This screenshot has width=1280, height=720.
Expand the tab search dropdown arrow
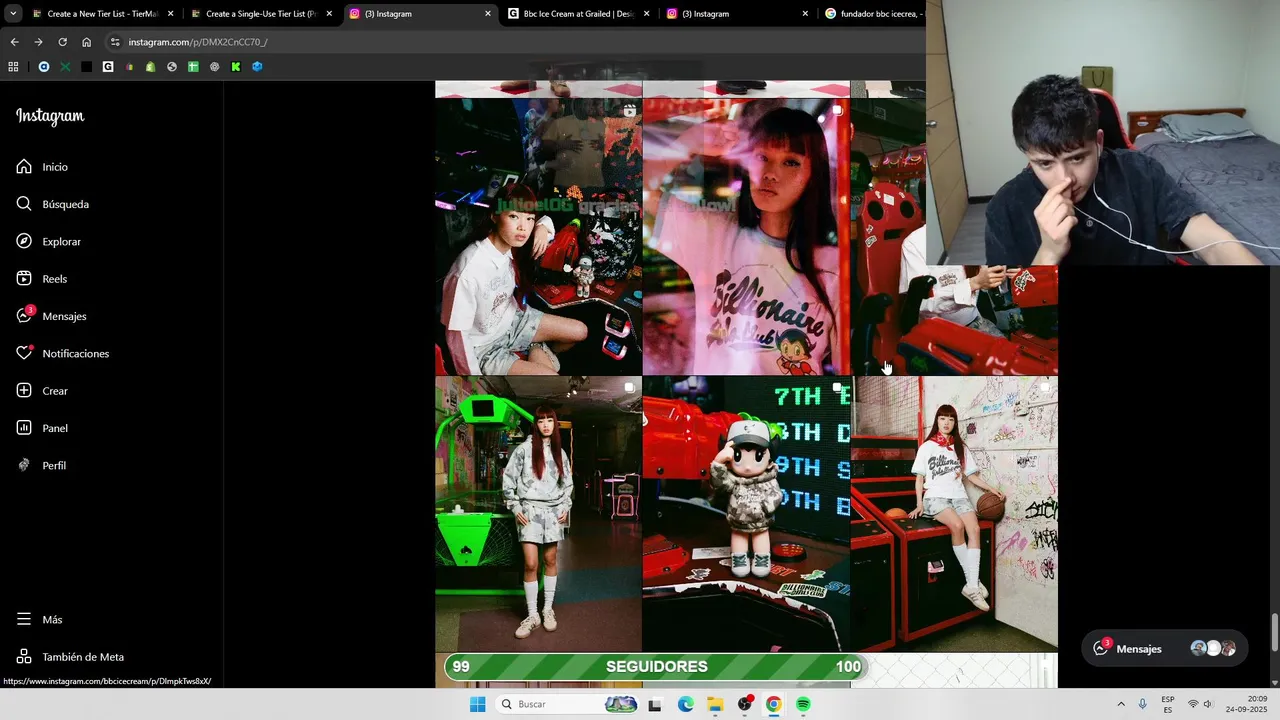(x=12, y=14)
